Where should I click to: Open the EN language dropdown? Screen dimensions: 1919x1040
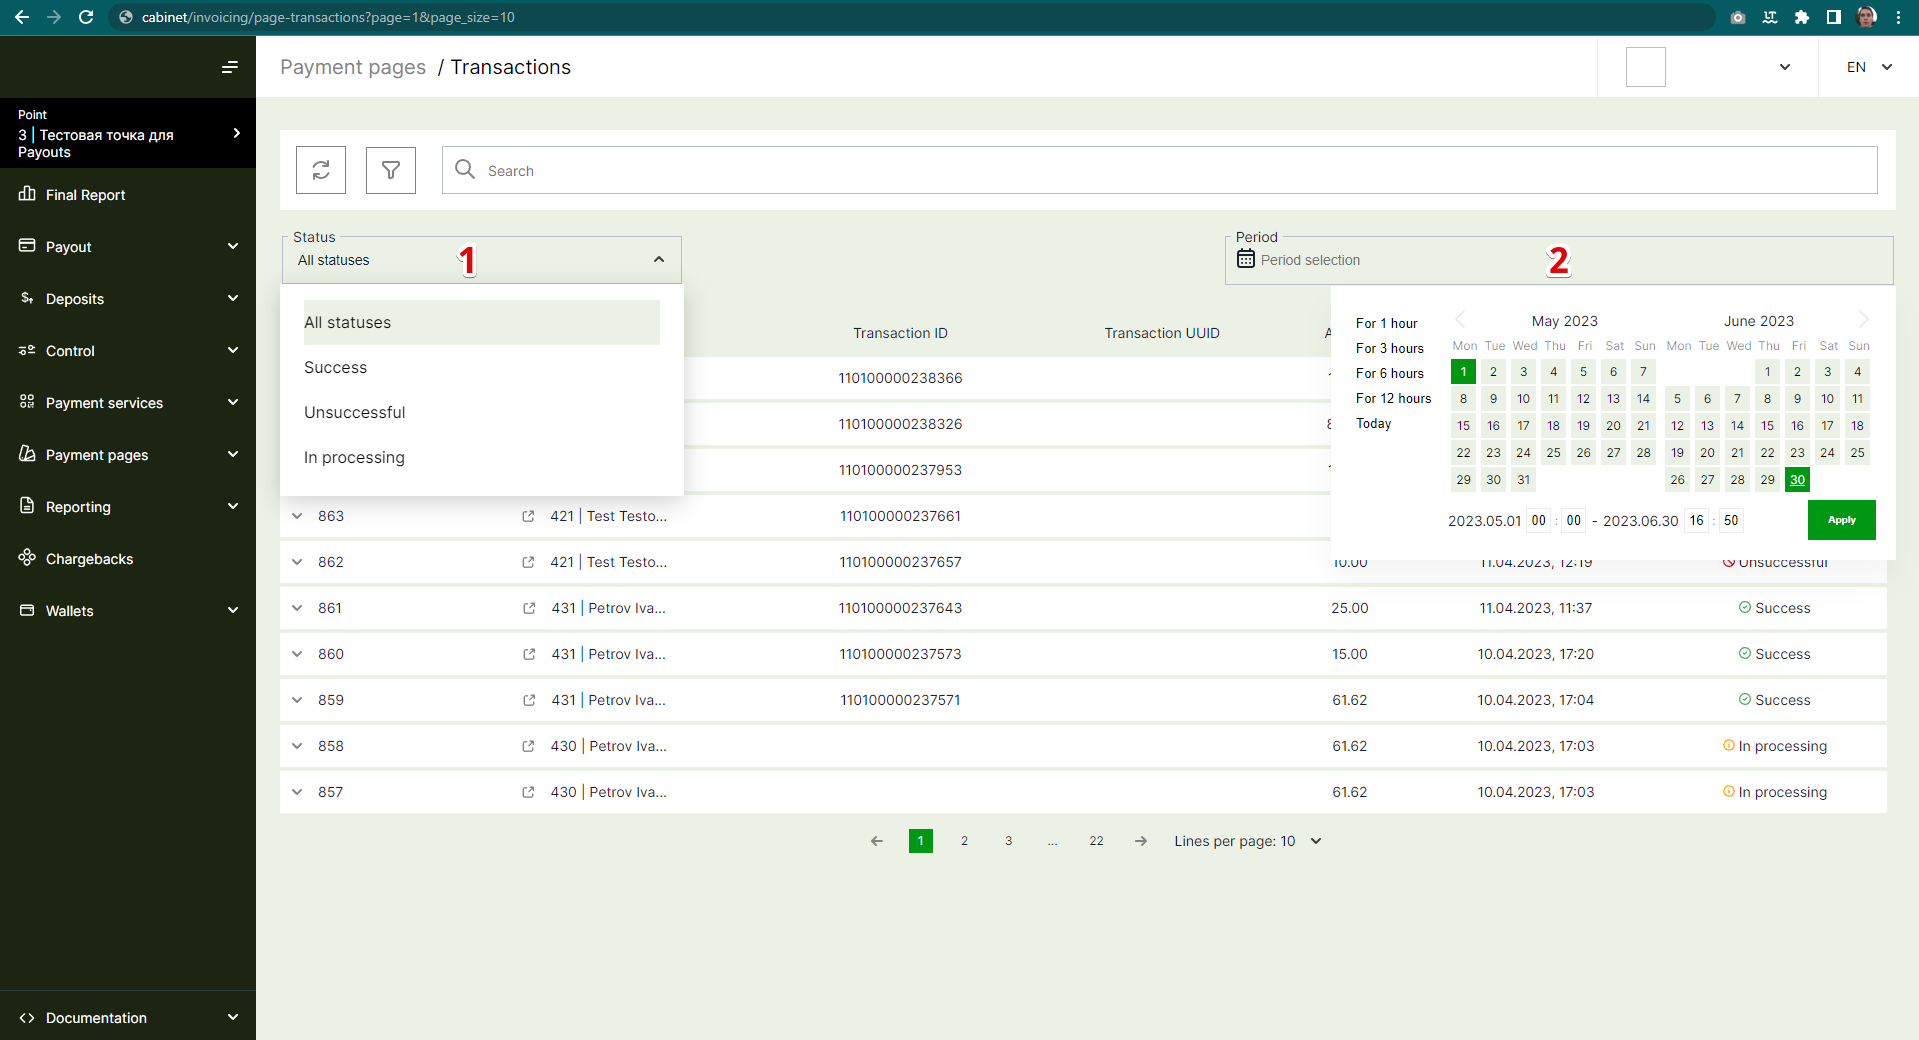point(1869,67)
